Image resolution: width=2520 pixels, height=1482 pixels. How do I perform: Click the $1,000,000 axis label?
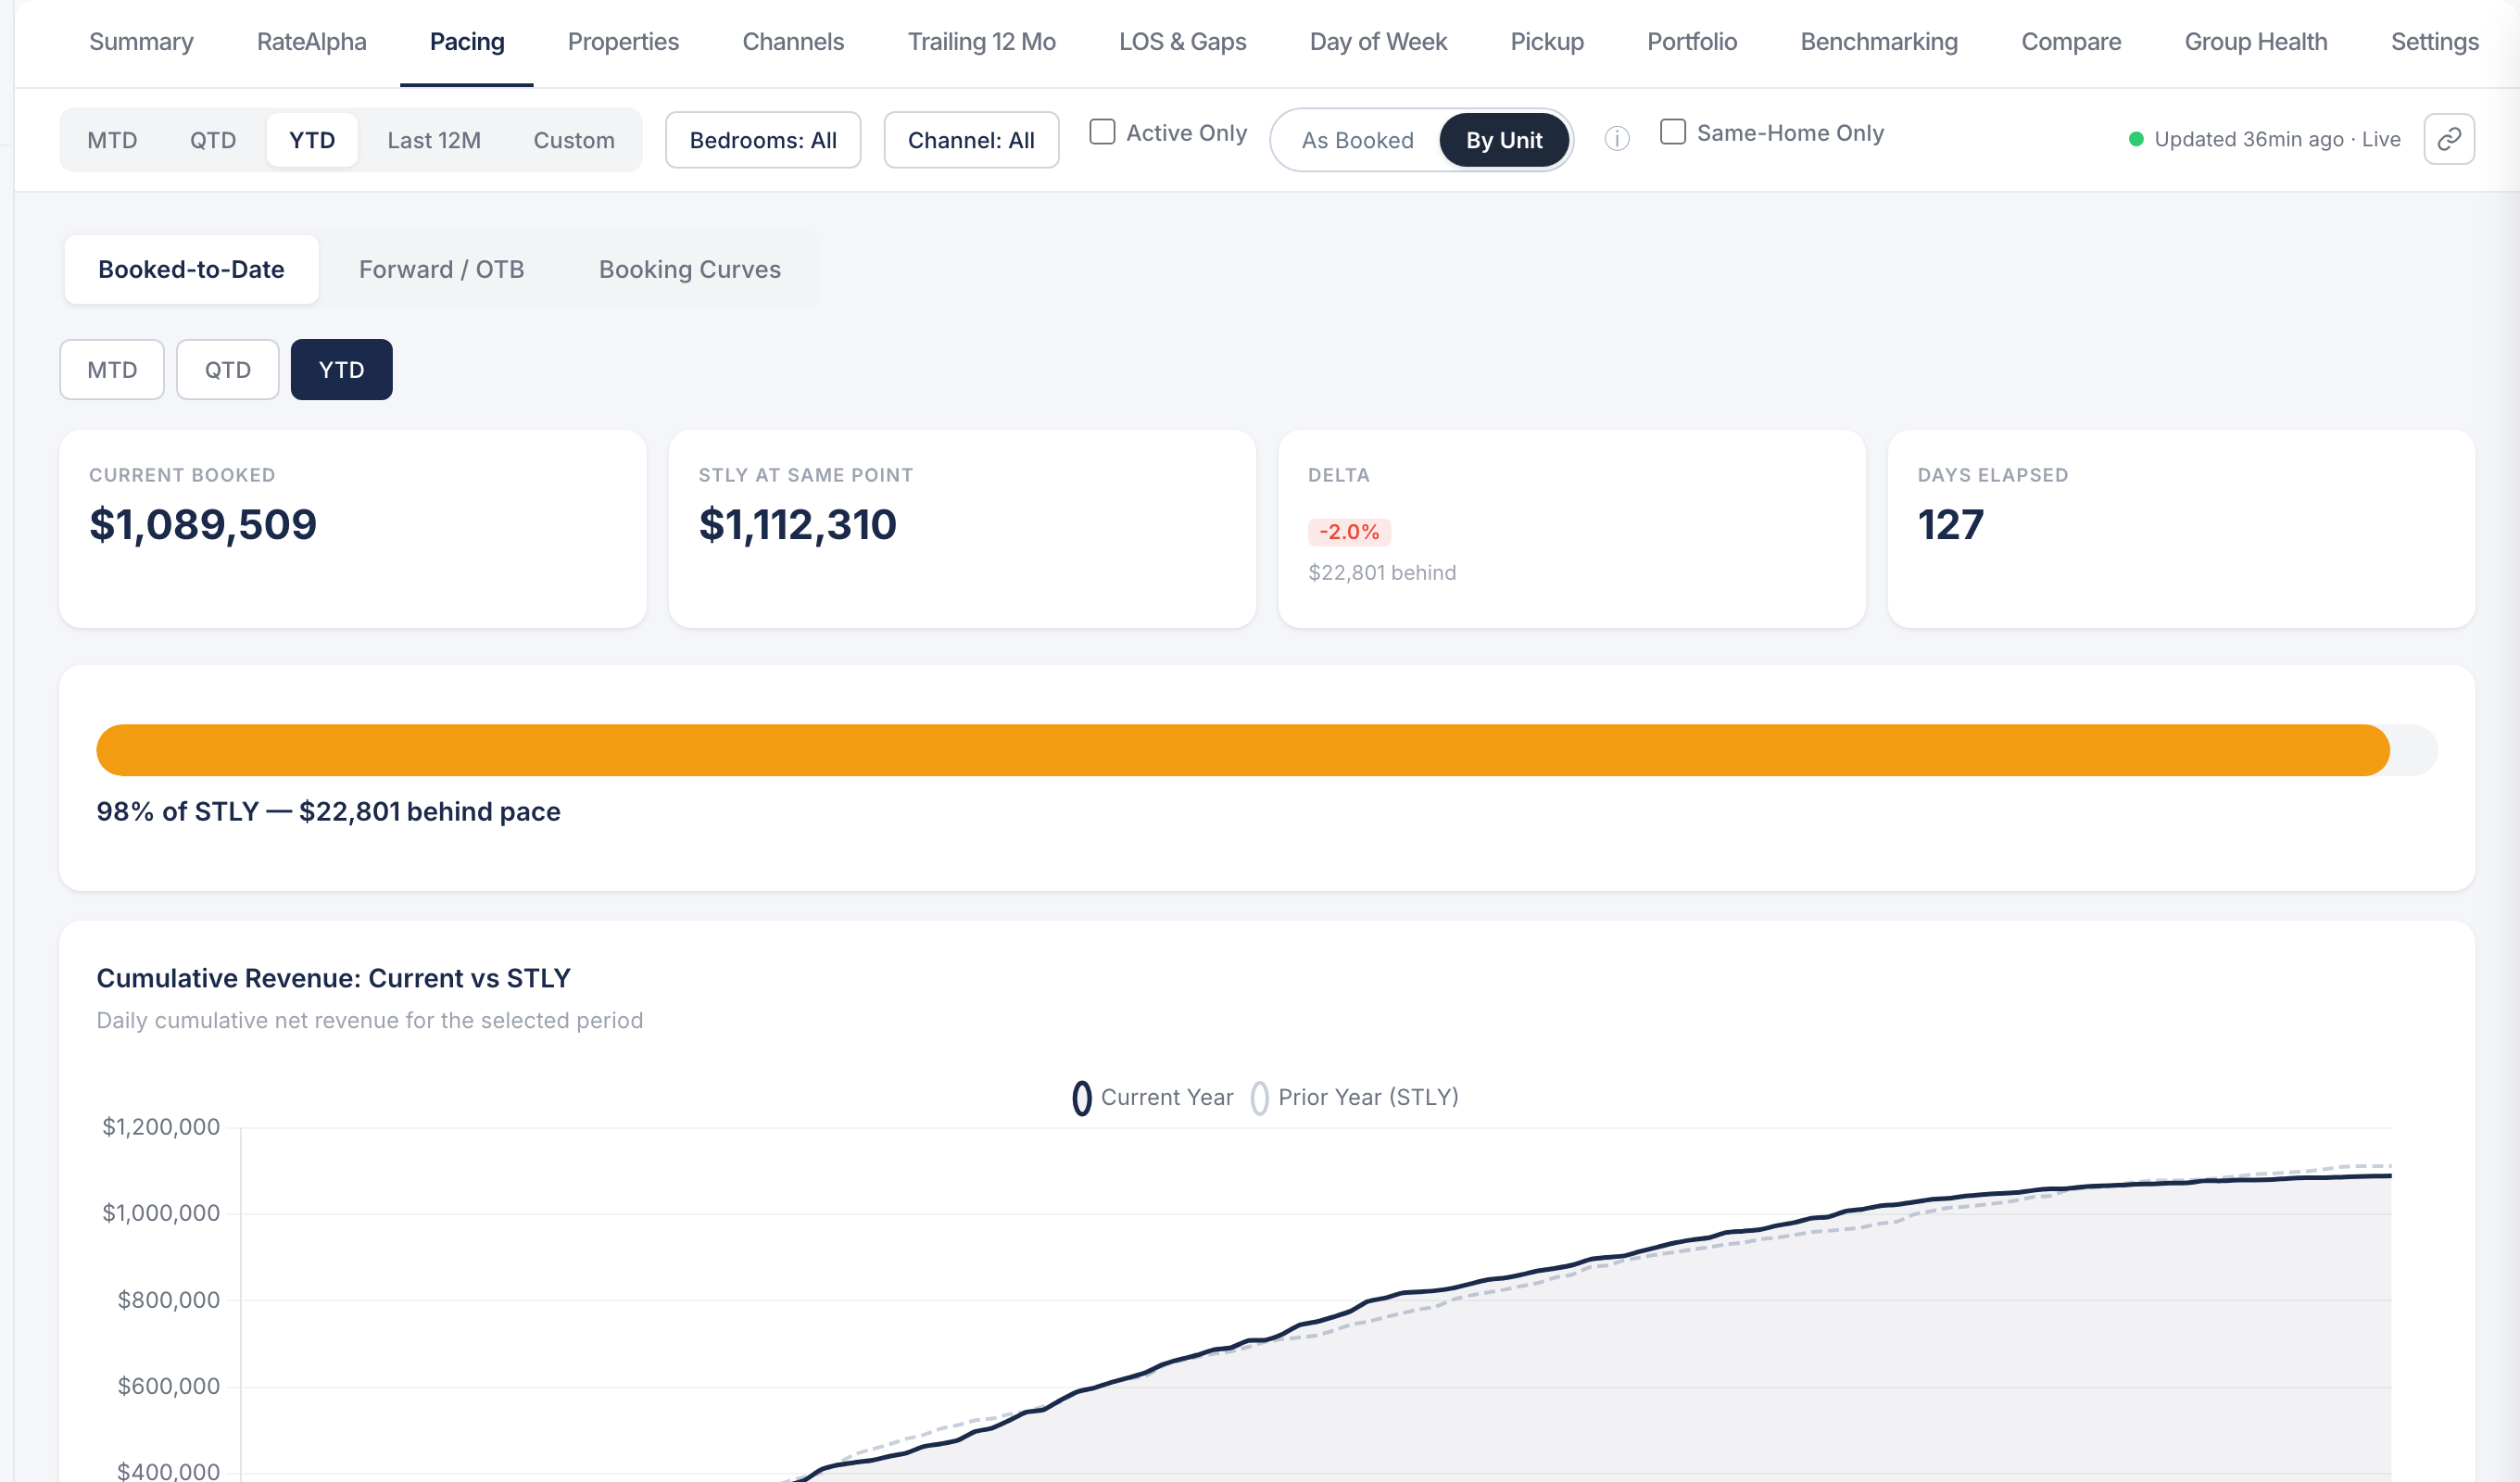click(161, 1213)
